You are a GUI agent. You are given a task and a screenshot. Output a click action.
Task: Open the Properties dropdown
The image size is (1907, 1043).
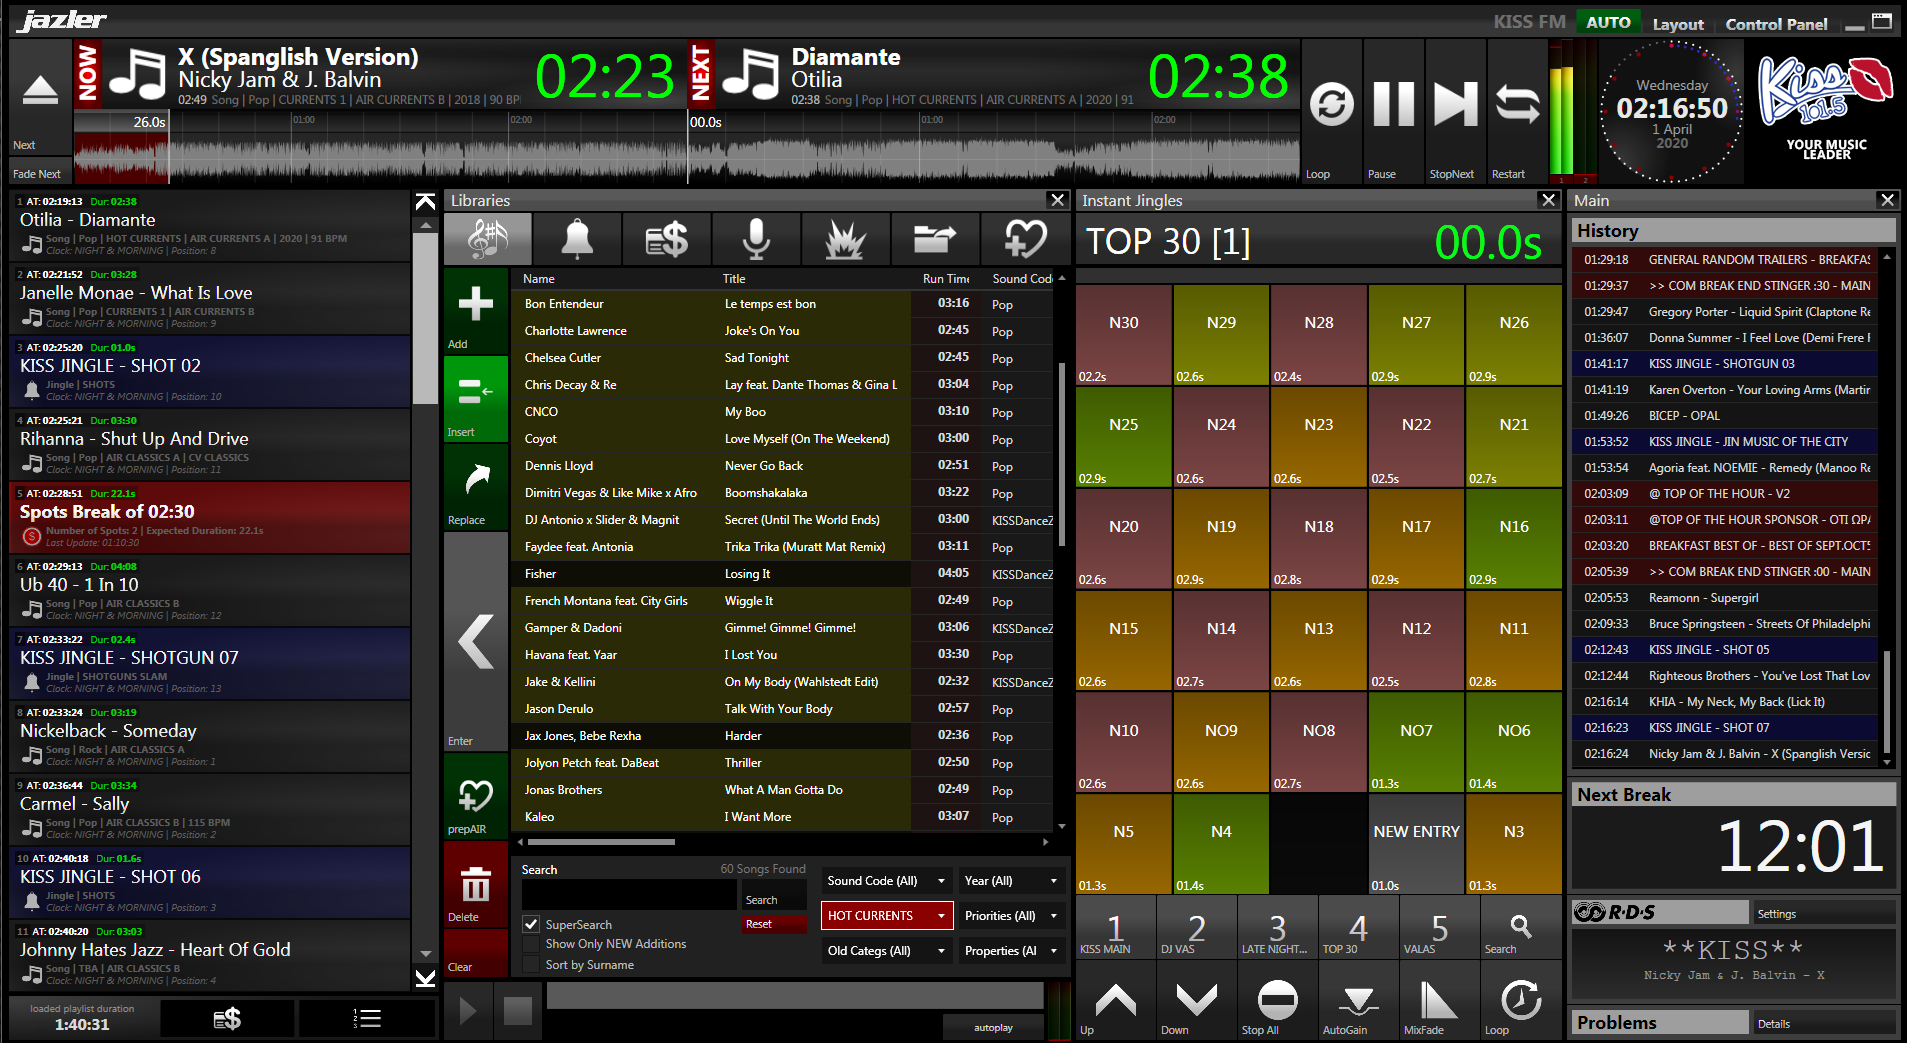1010,951
